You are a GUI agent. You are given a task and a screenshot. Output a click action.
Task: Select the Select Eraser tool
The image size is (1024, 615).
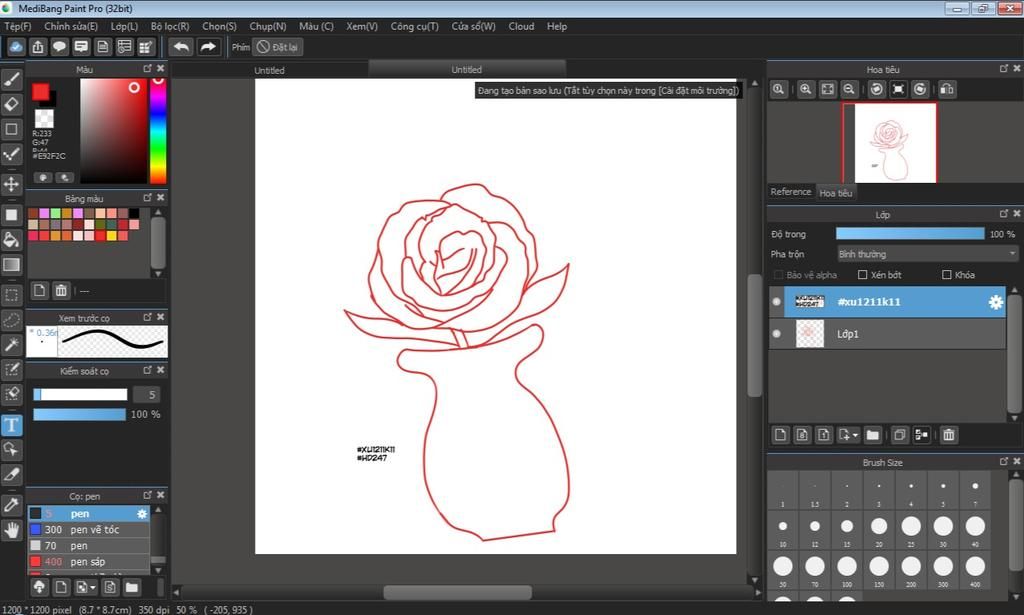click(x=12, y=394)
